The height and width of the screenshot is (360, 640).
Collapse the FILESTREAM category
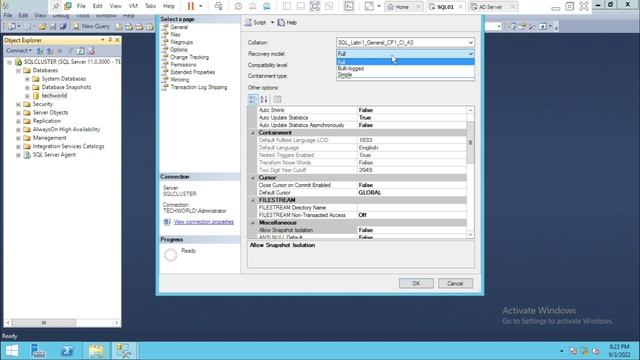click(x=253, y=200)
